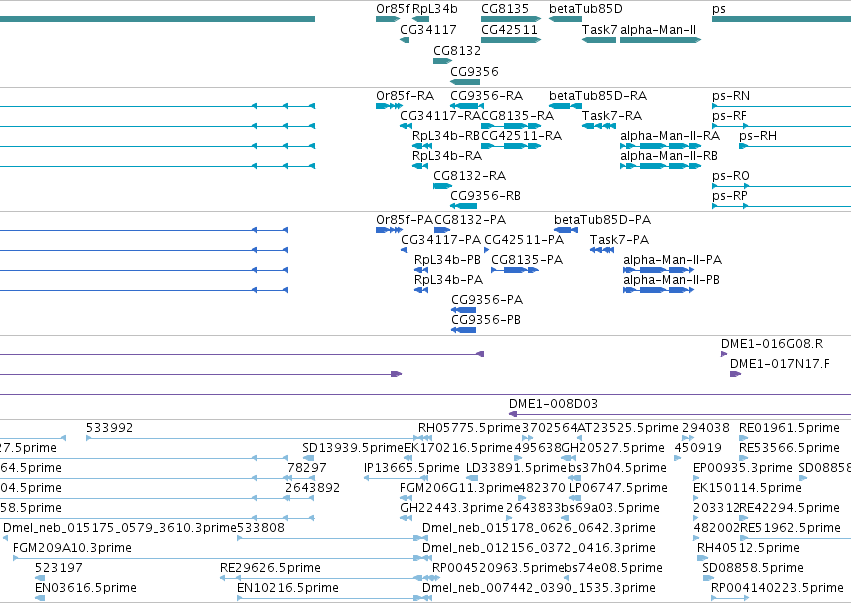Click the CG34117 gene label
This screenshot has width=851, height=603.
tap(428, 30)
